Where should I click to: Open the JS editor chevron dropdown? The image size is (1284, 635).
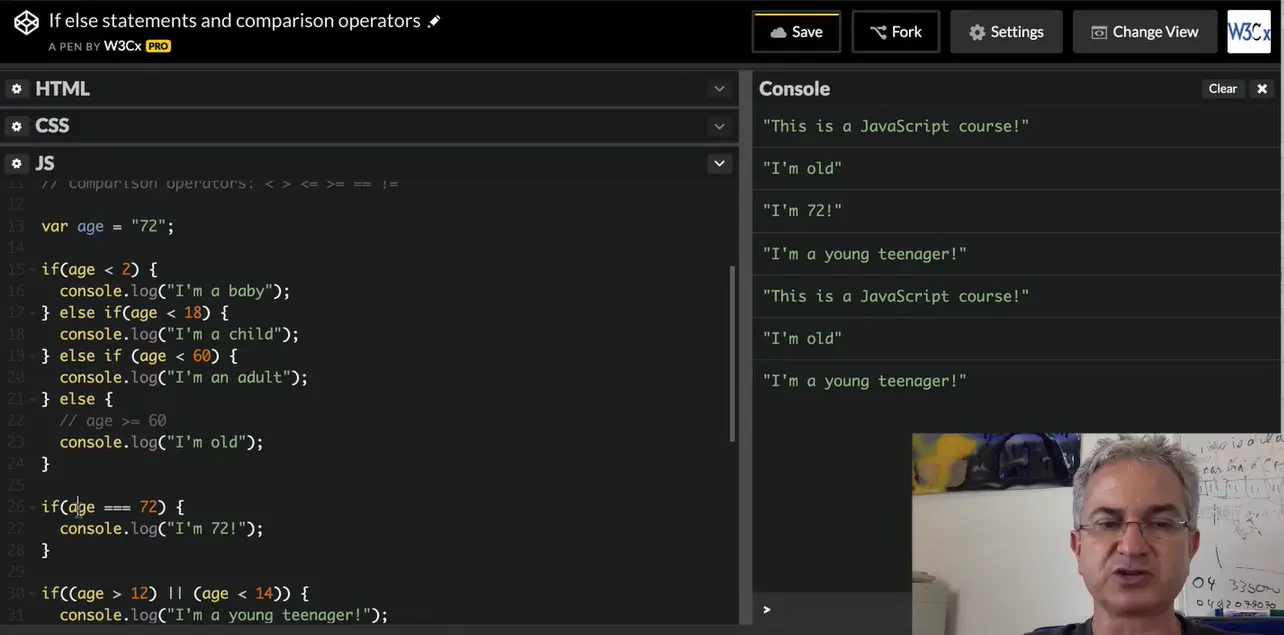click(719, 163)
